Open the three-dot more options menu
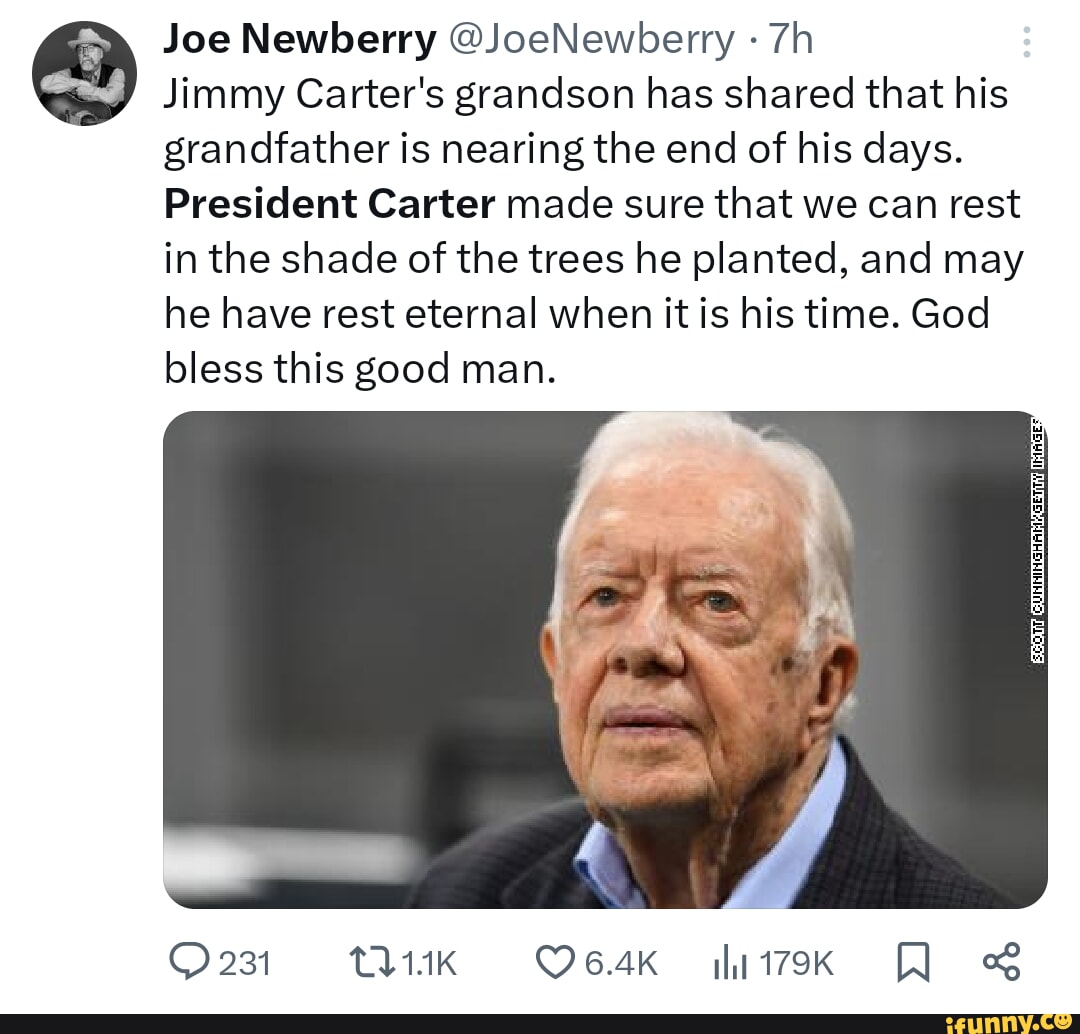The height and width of the screenshot is (1034, 1080). (1027, 40)
